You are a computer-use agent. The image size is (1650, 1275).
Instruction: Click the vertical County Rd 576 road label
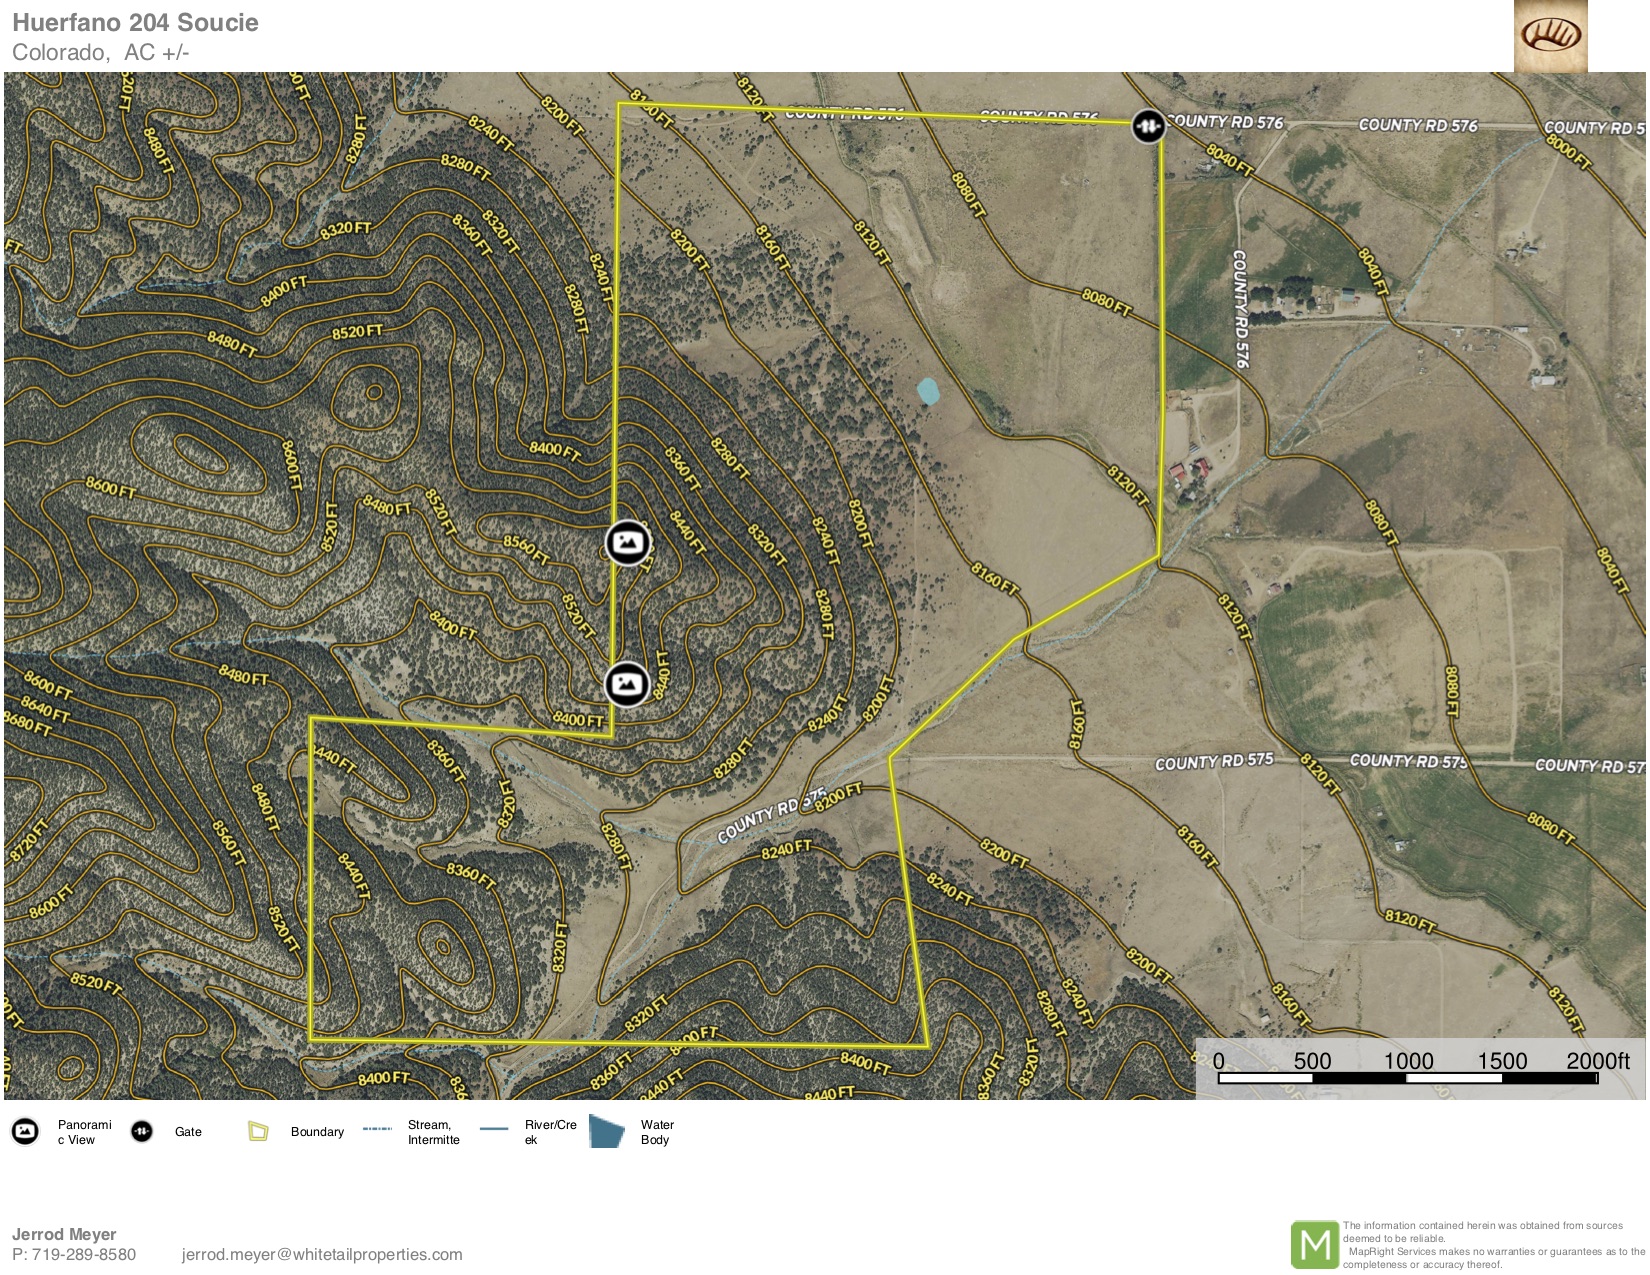pos(1240,308)
